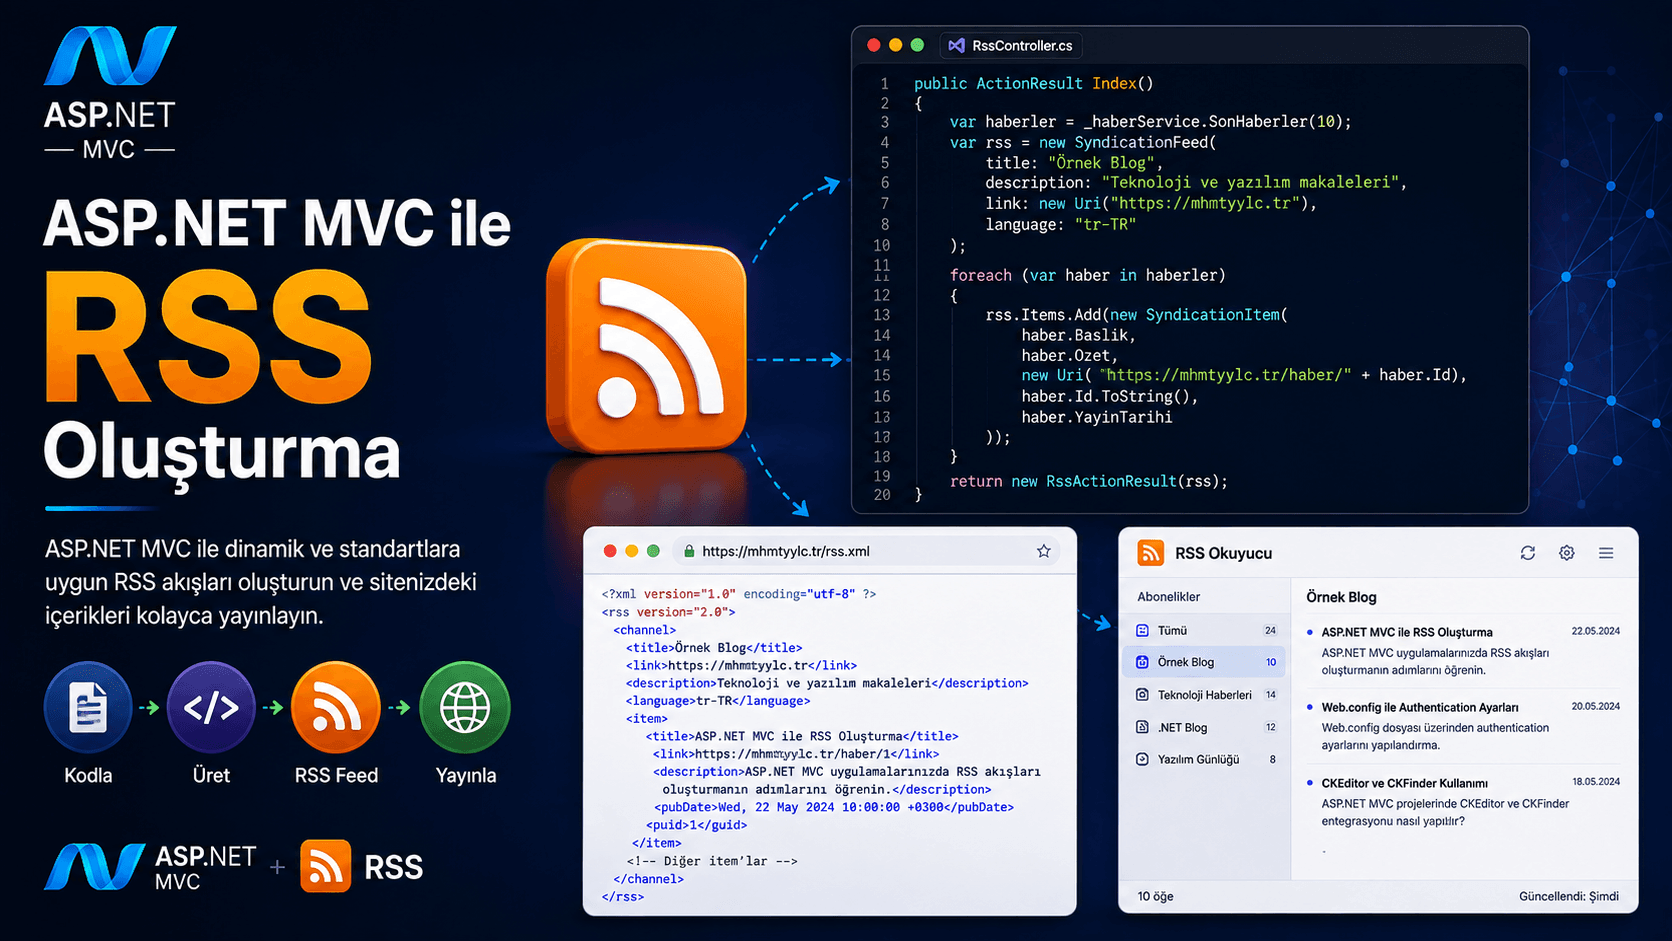Click the date 18.05.2024
Image resolution: width=1672 pixels, height=941 pixels.
(x=1595, y=781)
